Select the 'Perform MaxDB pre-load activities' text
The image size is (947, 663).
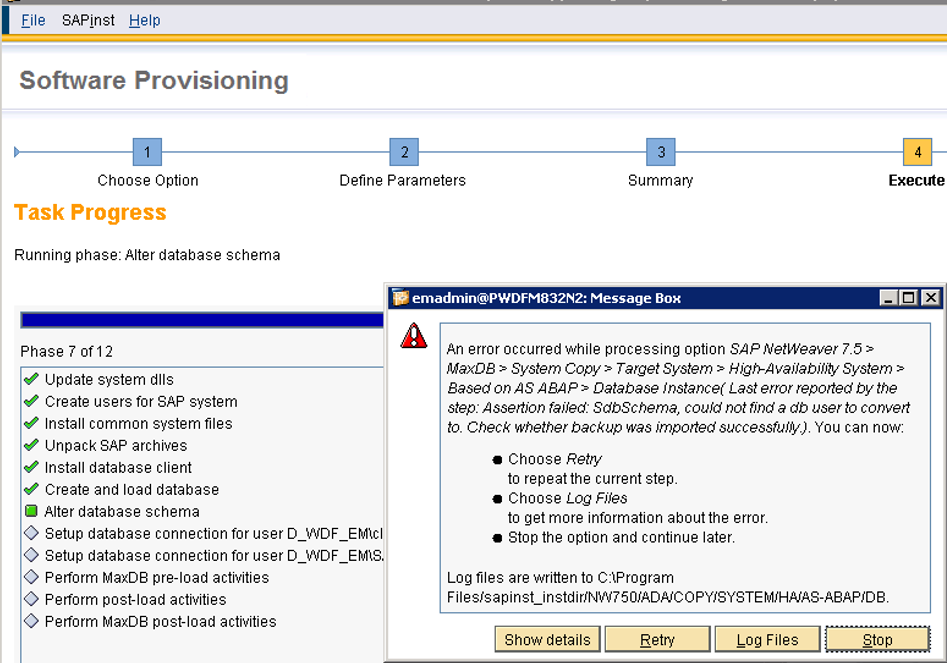click(x=156, y=577)
